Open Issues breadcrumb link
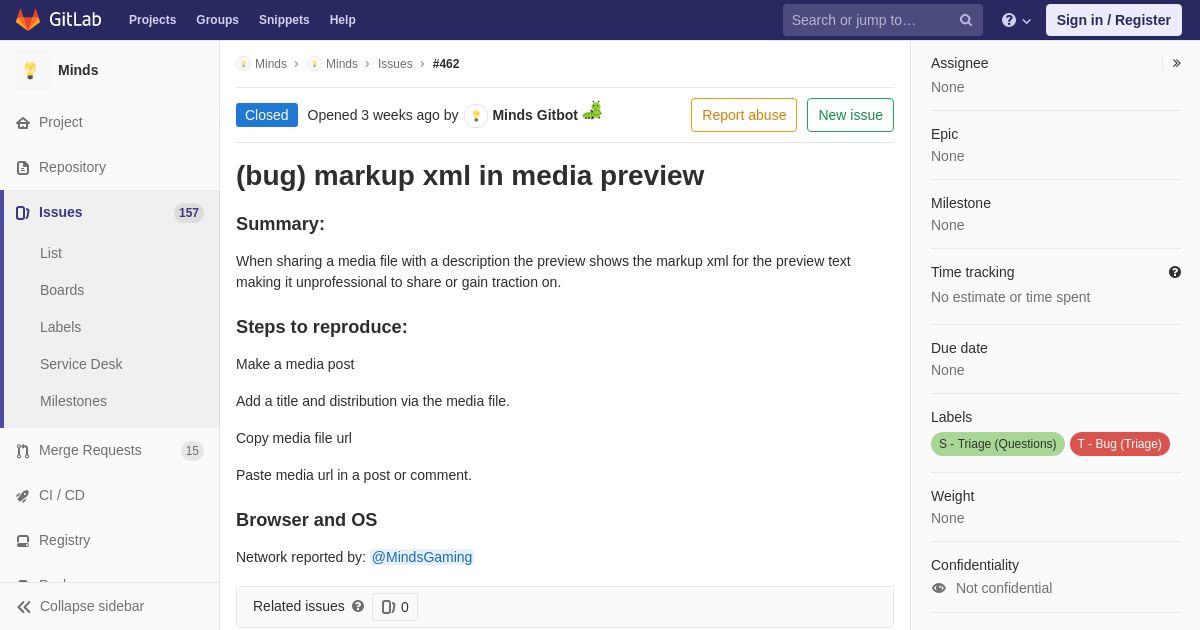The image size is (1200, 630). pos(395,64)
